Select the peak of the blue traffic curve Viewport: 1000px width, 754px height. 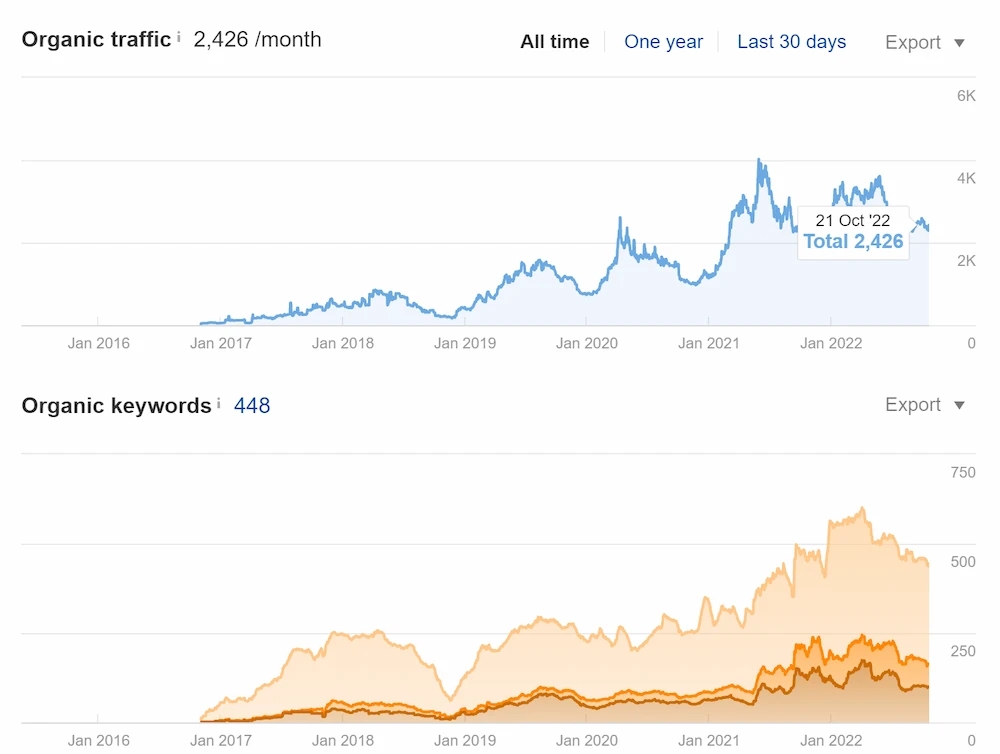[760, 160]
